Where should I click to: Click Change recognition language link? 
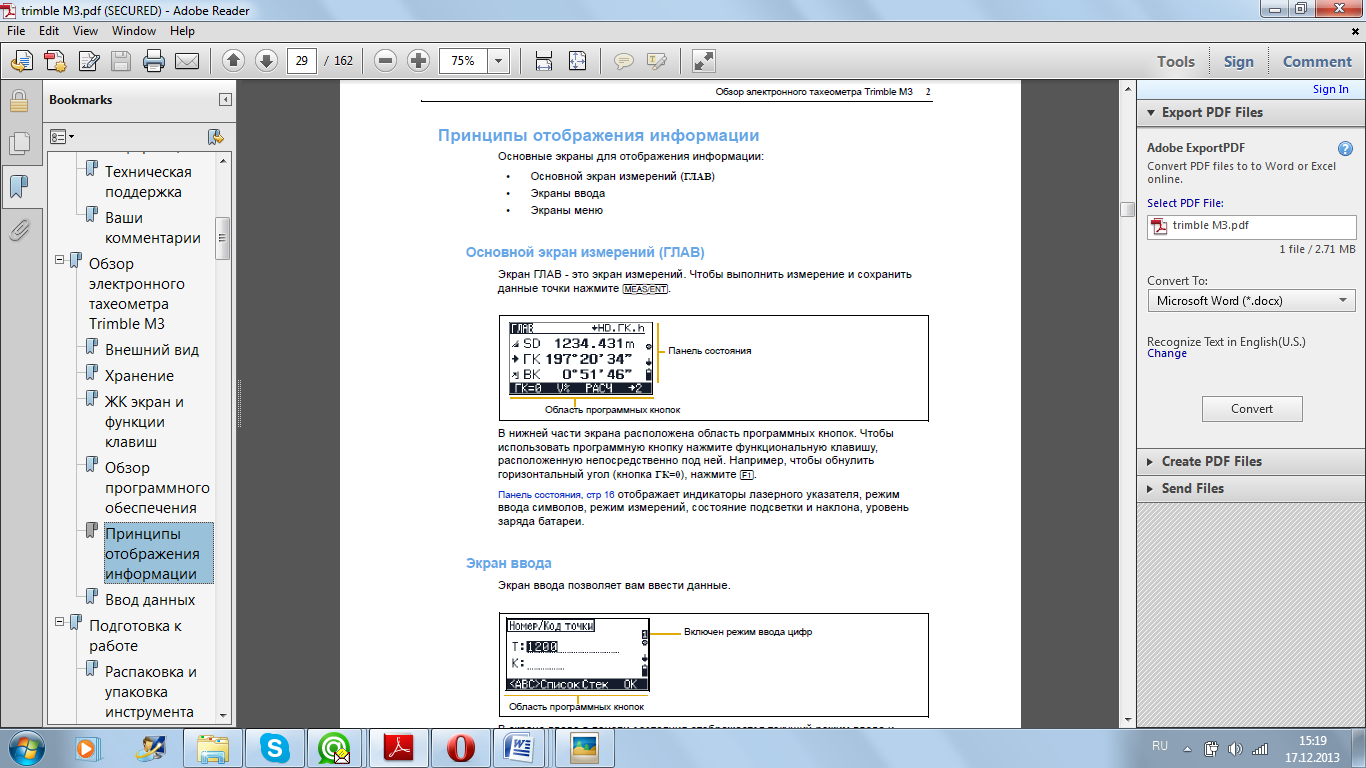1167,353
